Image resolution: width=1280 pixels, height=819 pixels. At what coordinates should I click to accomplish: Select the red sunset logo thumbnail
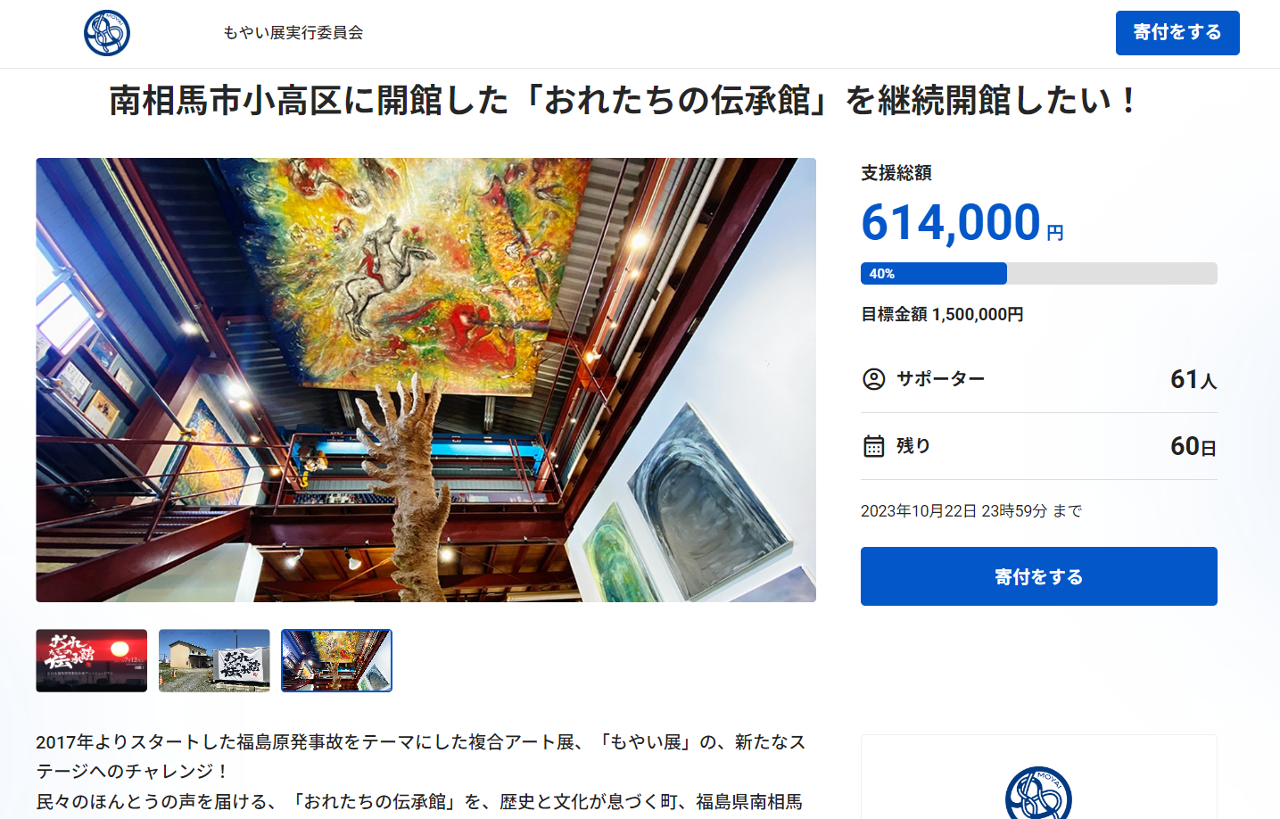click(91, 660)
